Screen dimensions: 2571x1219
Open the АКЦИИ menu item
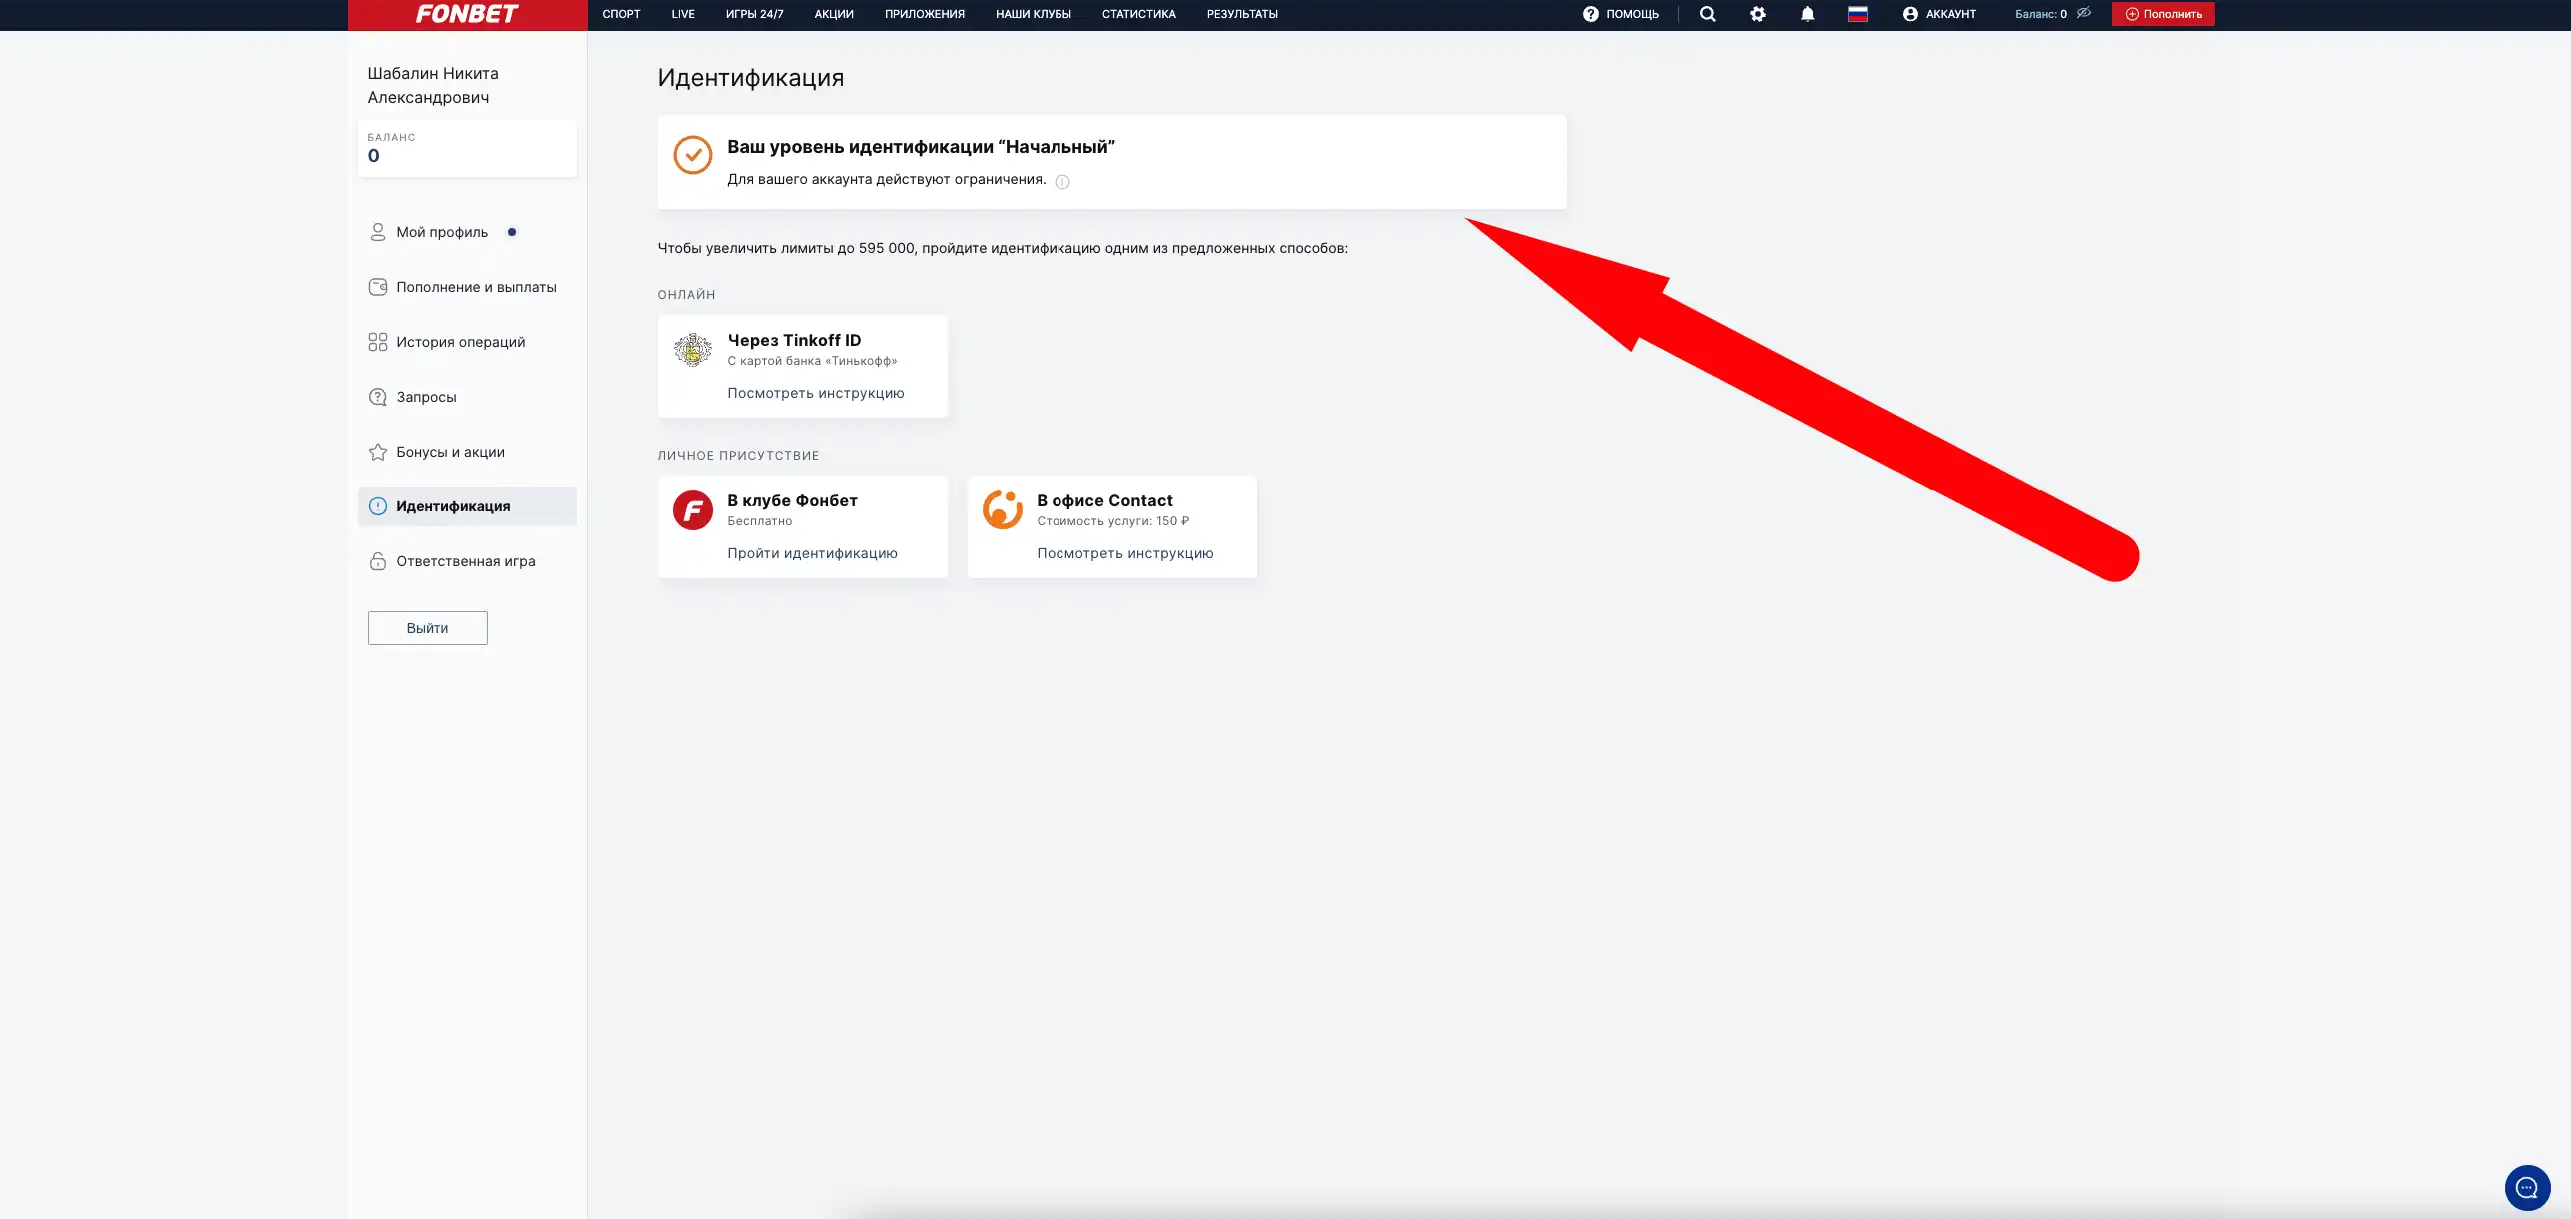point(834,14)
